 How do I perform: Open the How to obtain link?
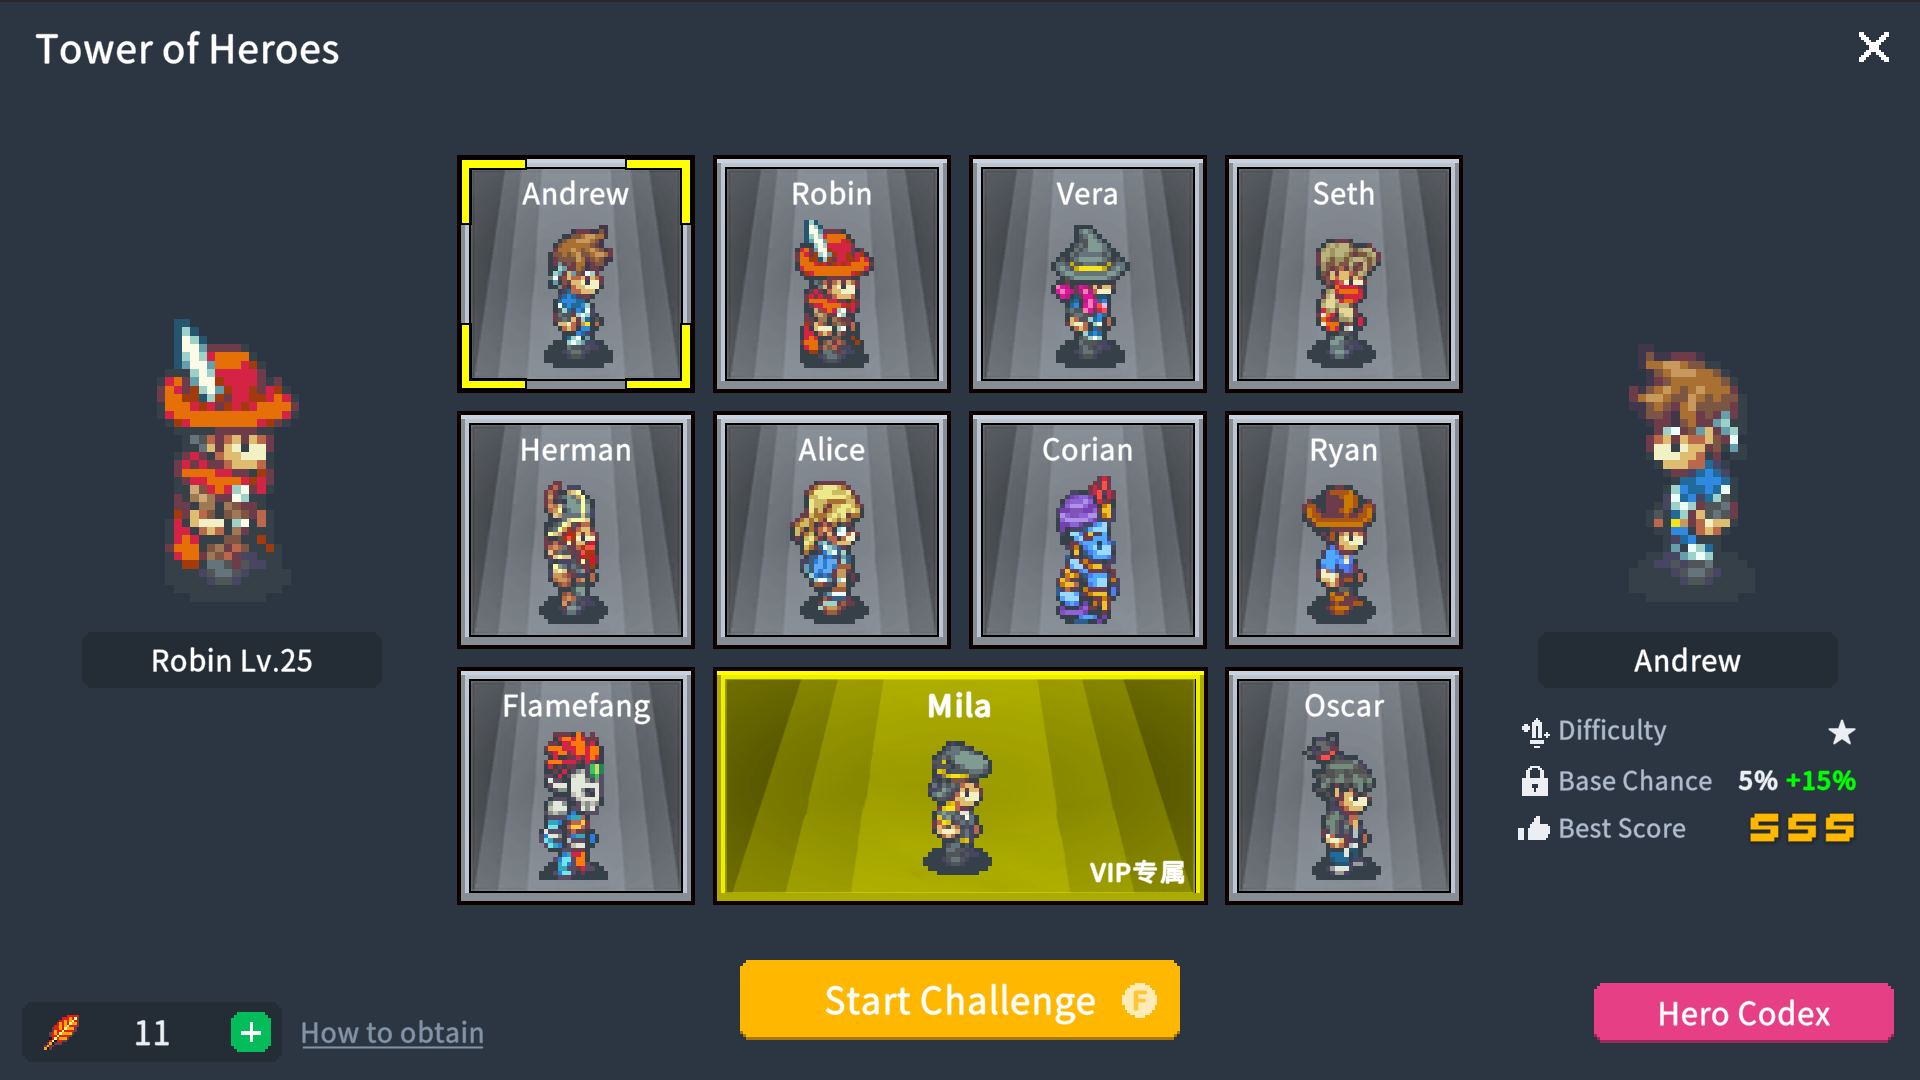click(x=392, y=1033)
